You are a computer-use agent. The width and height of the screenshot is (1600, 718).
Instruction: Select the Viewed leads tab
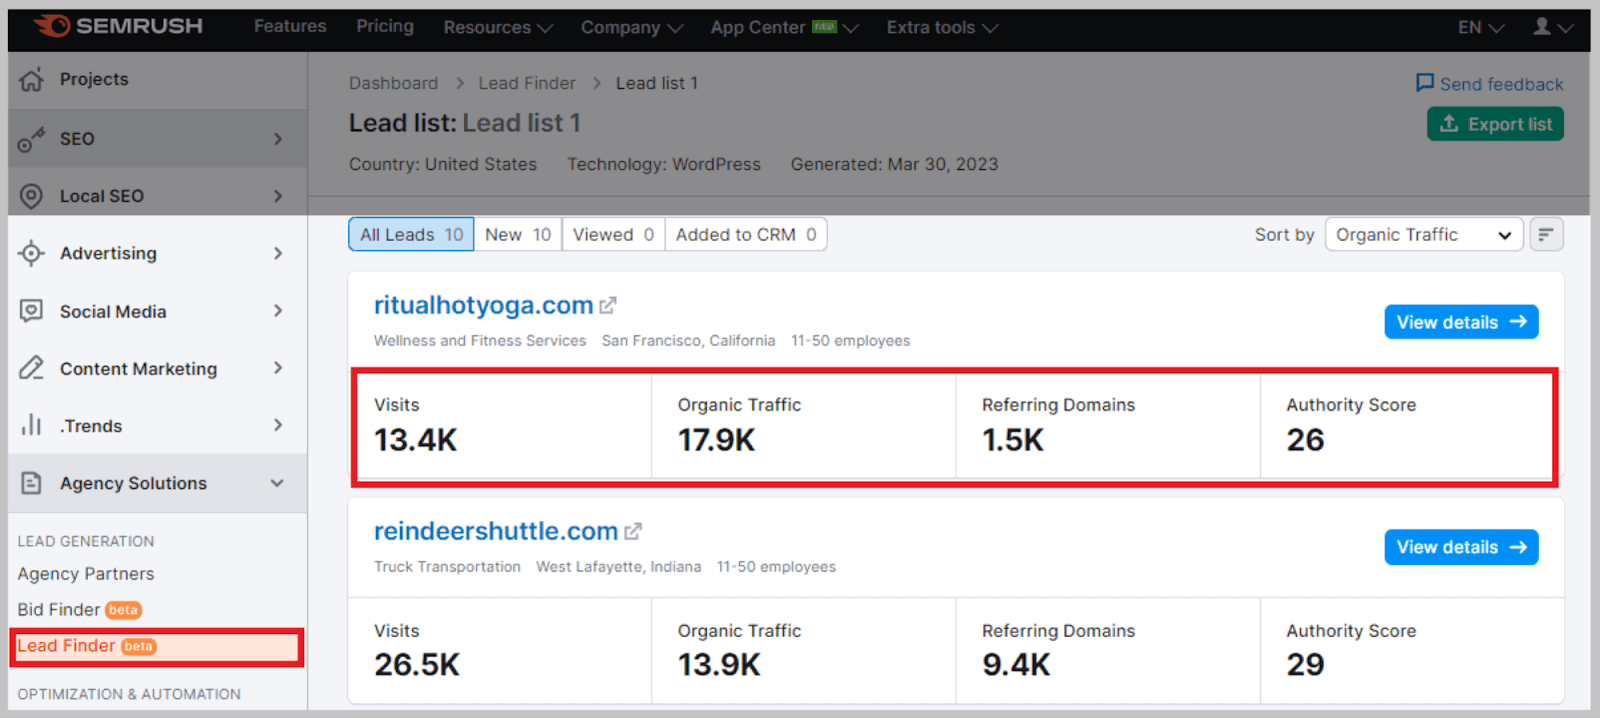(x=613, y=234)
